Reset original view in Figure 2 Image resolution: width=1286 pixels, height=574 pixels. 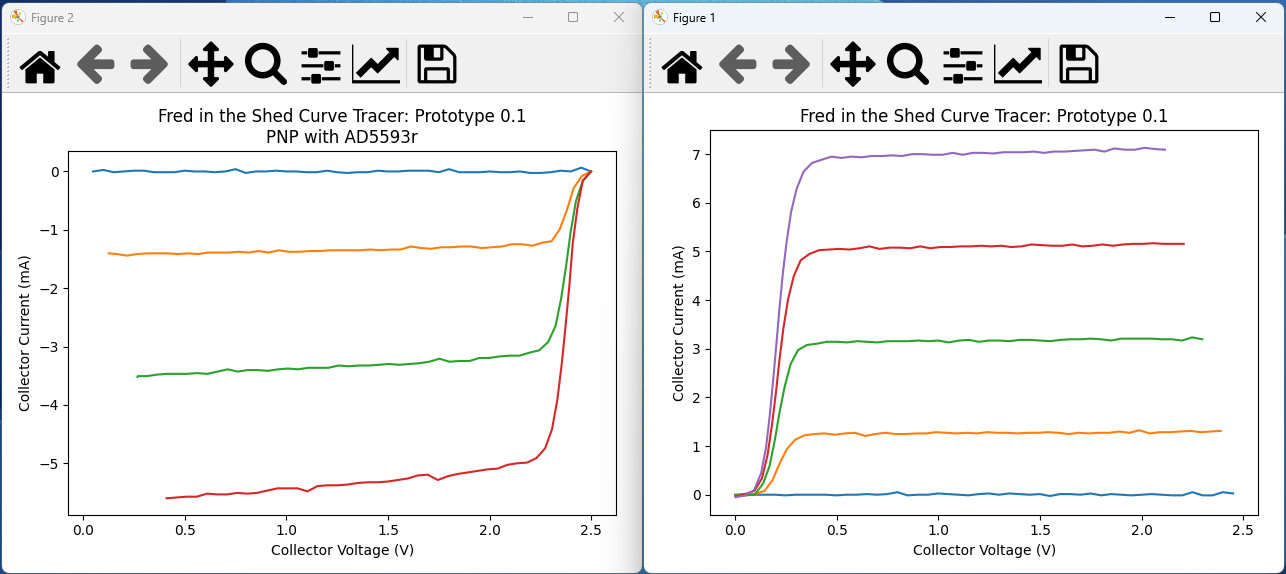pyautogui.click(x=40, y=64)
